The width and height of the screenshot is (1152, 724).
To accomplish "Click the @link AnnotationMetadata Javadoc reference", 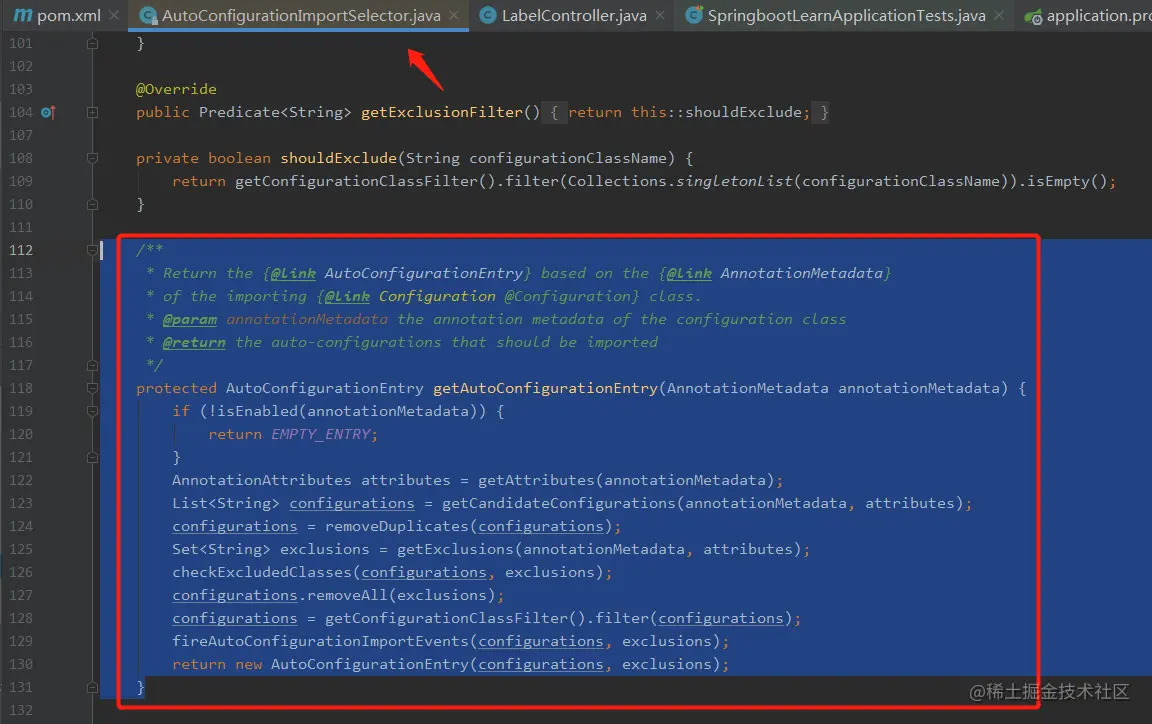I will click(774, 273).
